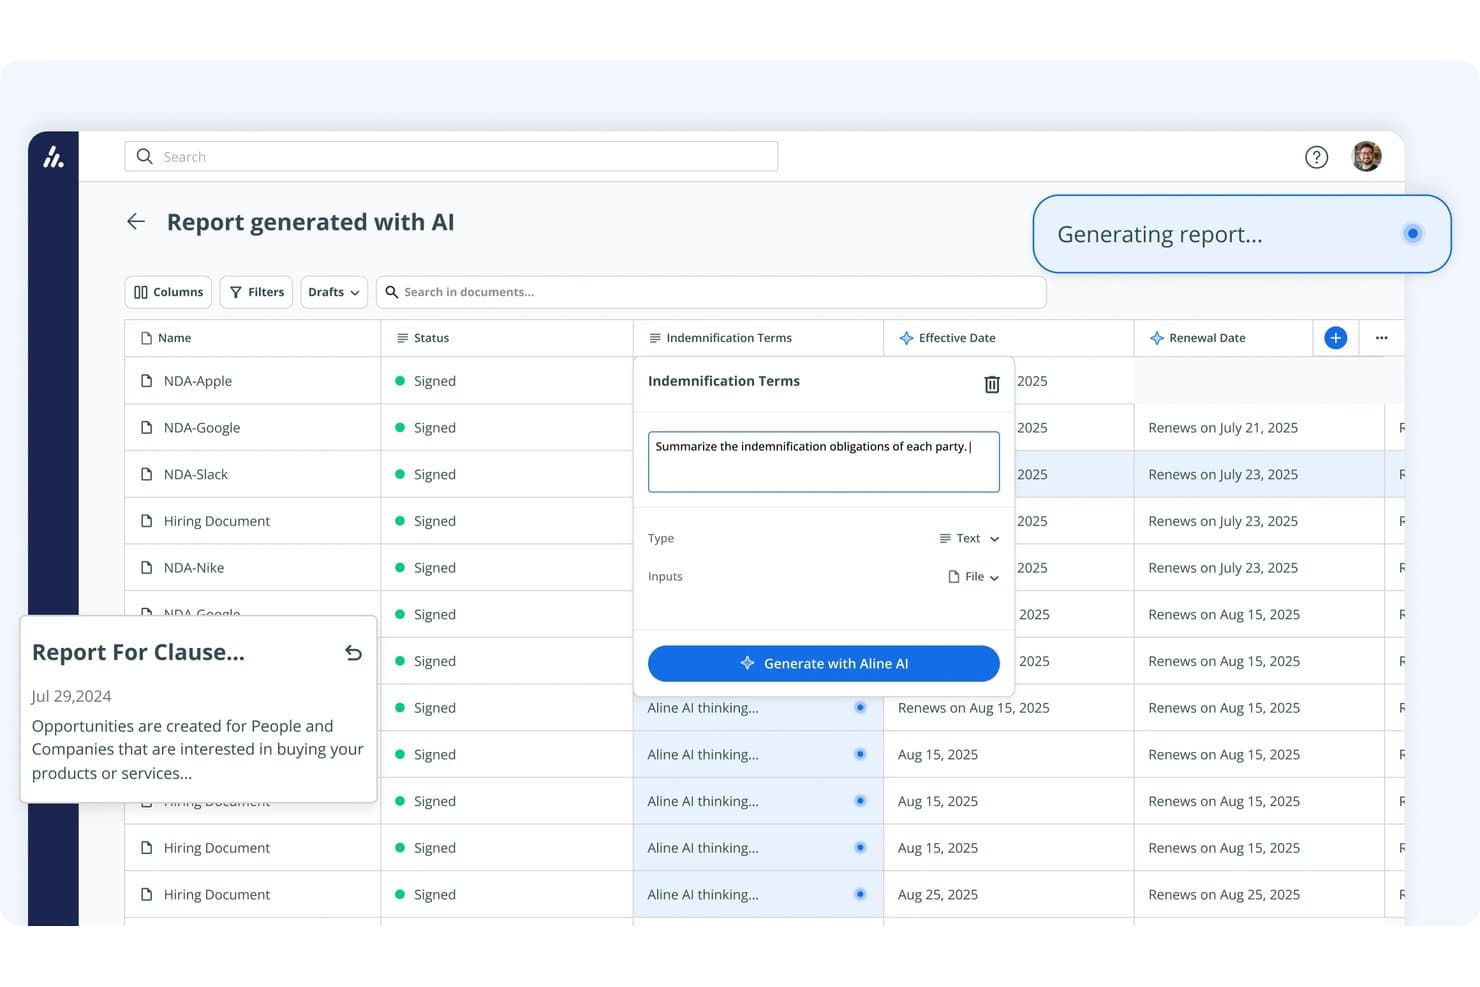Image resolution: width=1480 pixels, height=987 pixels.
Task: Click the file icon next to NDA-Slack
Action: (x=147, y=474)
